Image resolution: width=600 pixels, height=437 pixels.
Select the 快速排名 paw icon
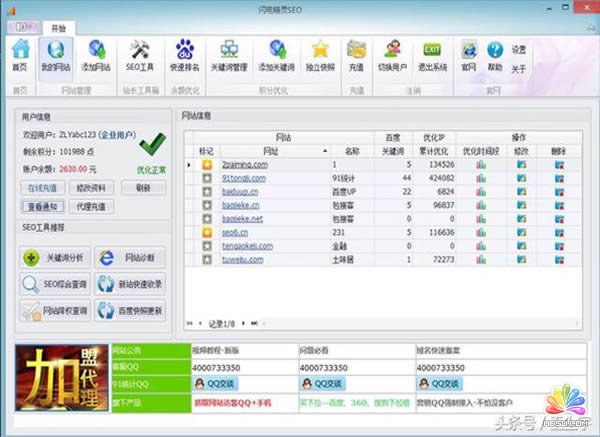pos(184,53)
